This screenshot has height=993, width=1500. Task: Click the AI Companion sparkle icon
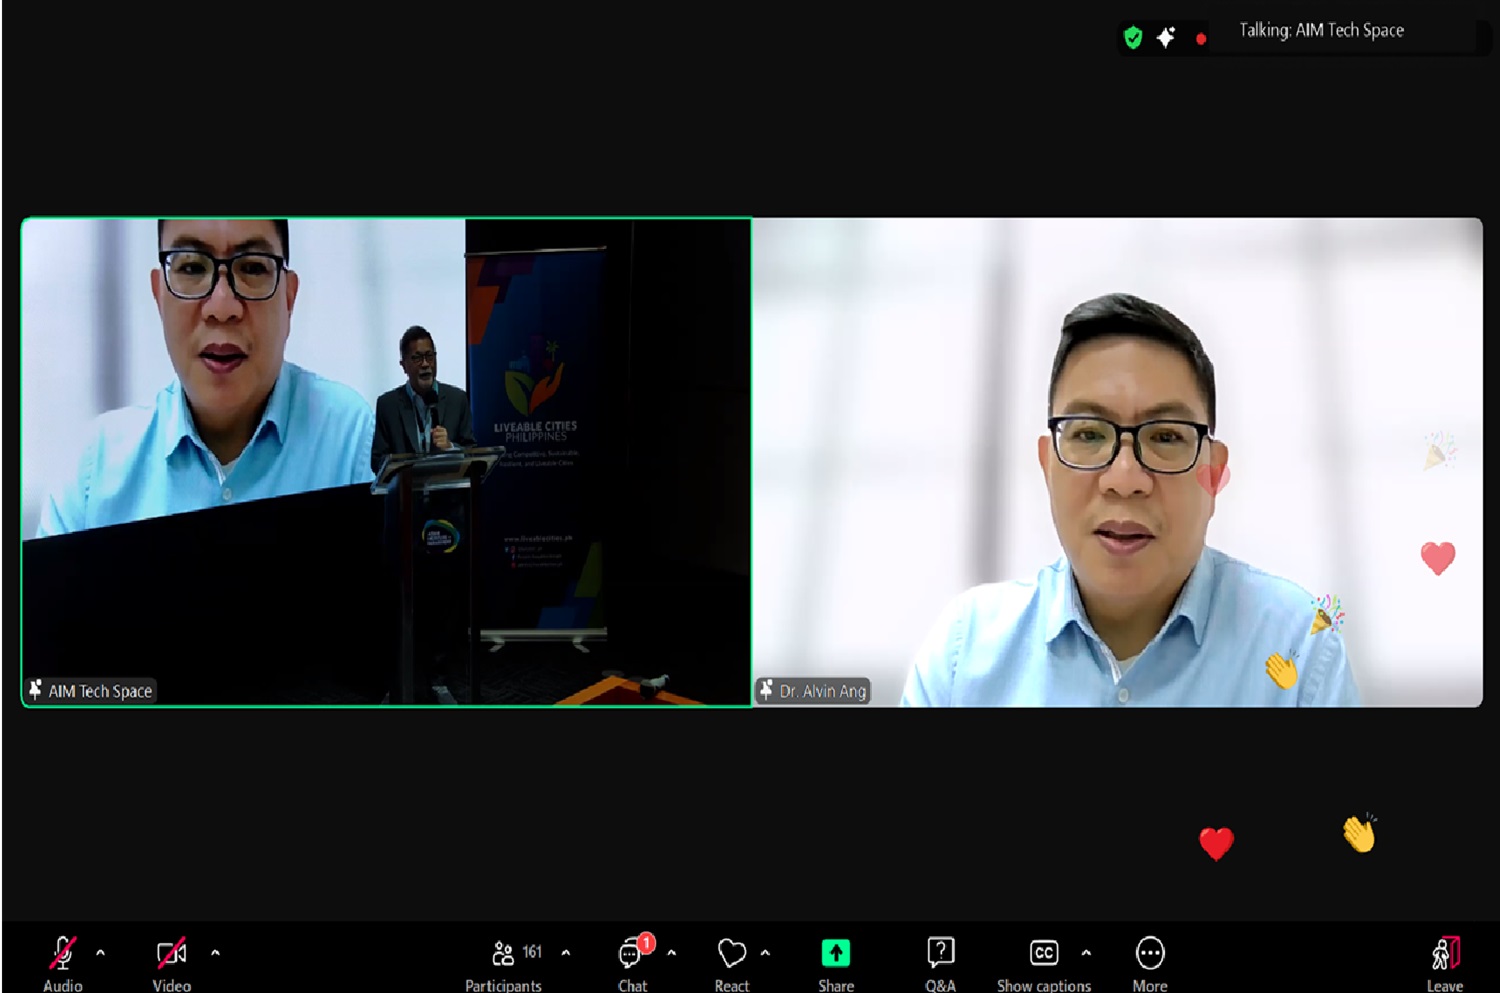tap(1166, 38)
